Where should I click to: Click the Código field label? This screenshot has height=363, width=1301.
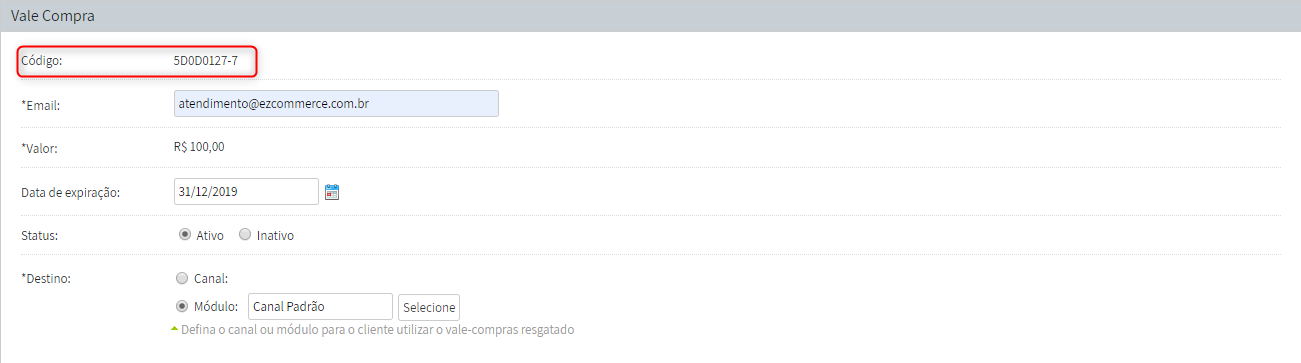tap(42, 61)
